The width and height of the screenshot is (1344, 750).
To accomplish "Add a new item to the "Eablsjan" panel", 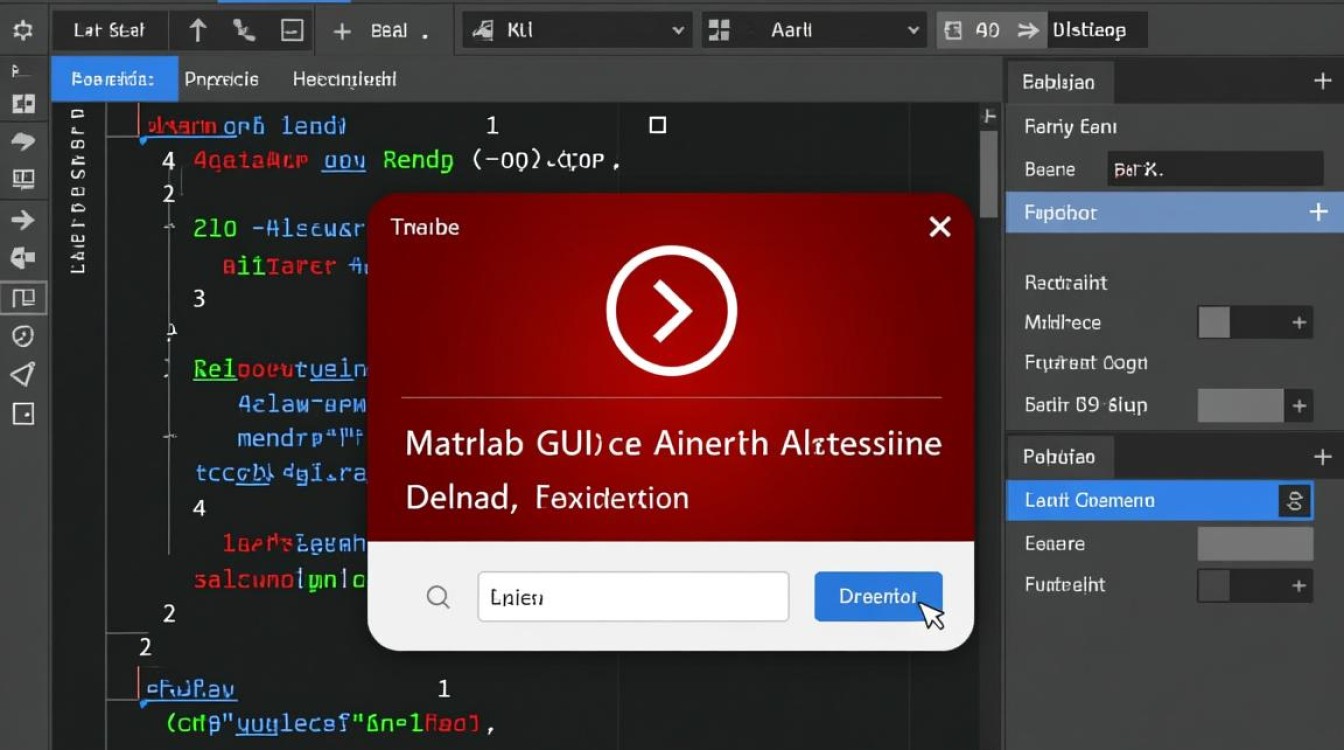I will 1322,82.
